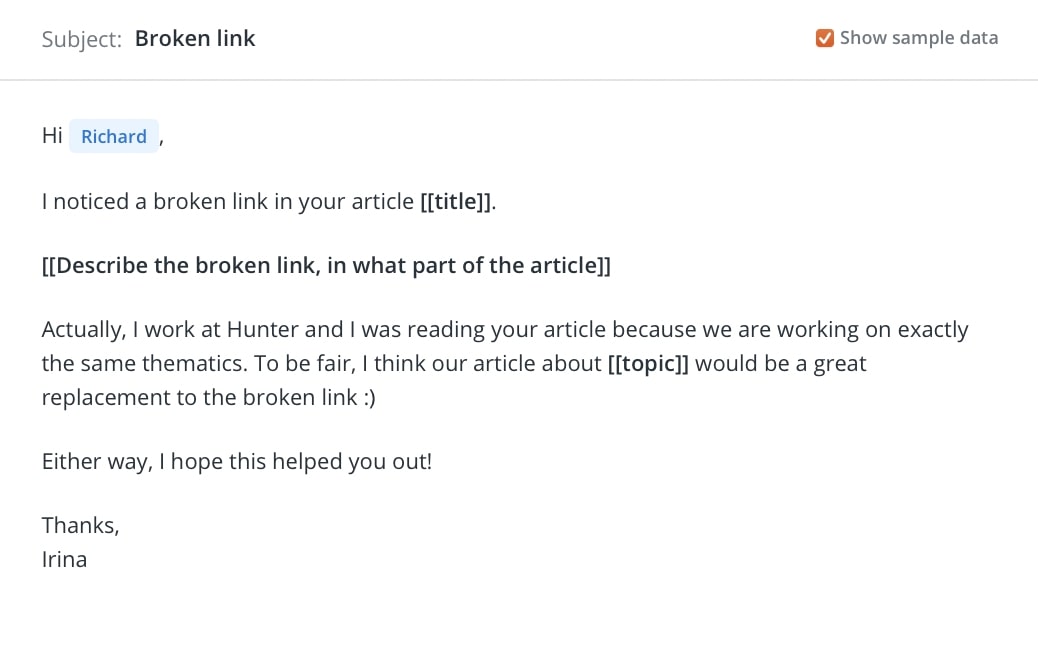The image size is (1038, 662).
Task: Click the [[Describe the broken link]] placeholder line
Action: [326, 265]
